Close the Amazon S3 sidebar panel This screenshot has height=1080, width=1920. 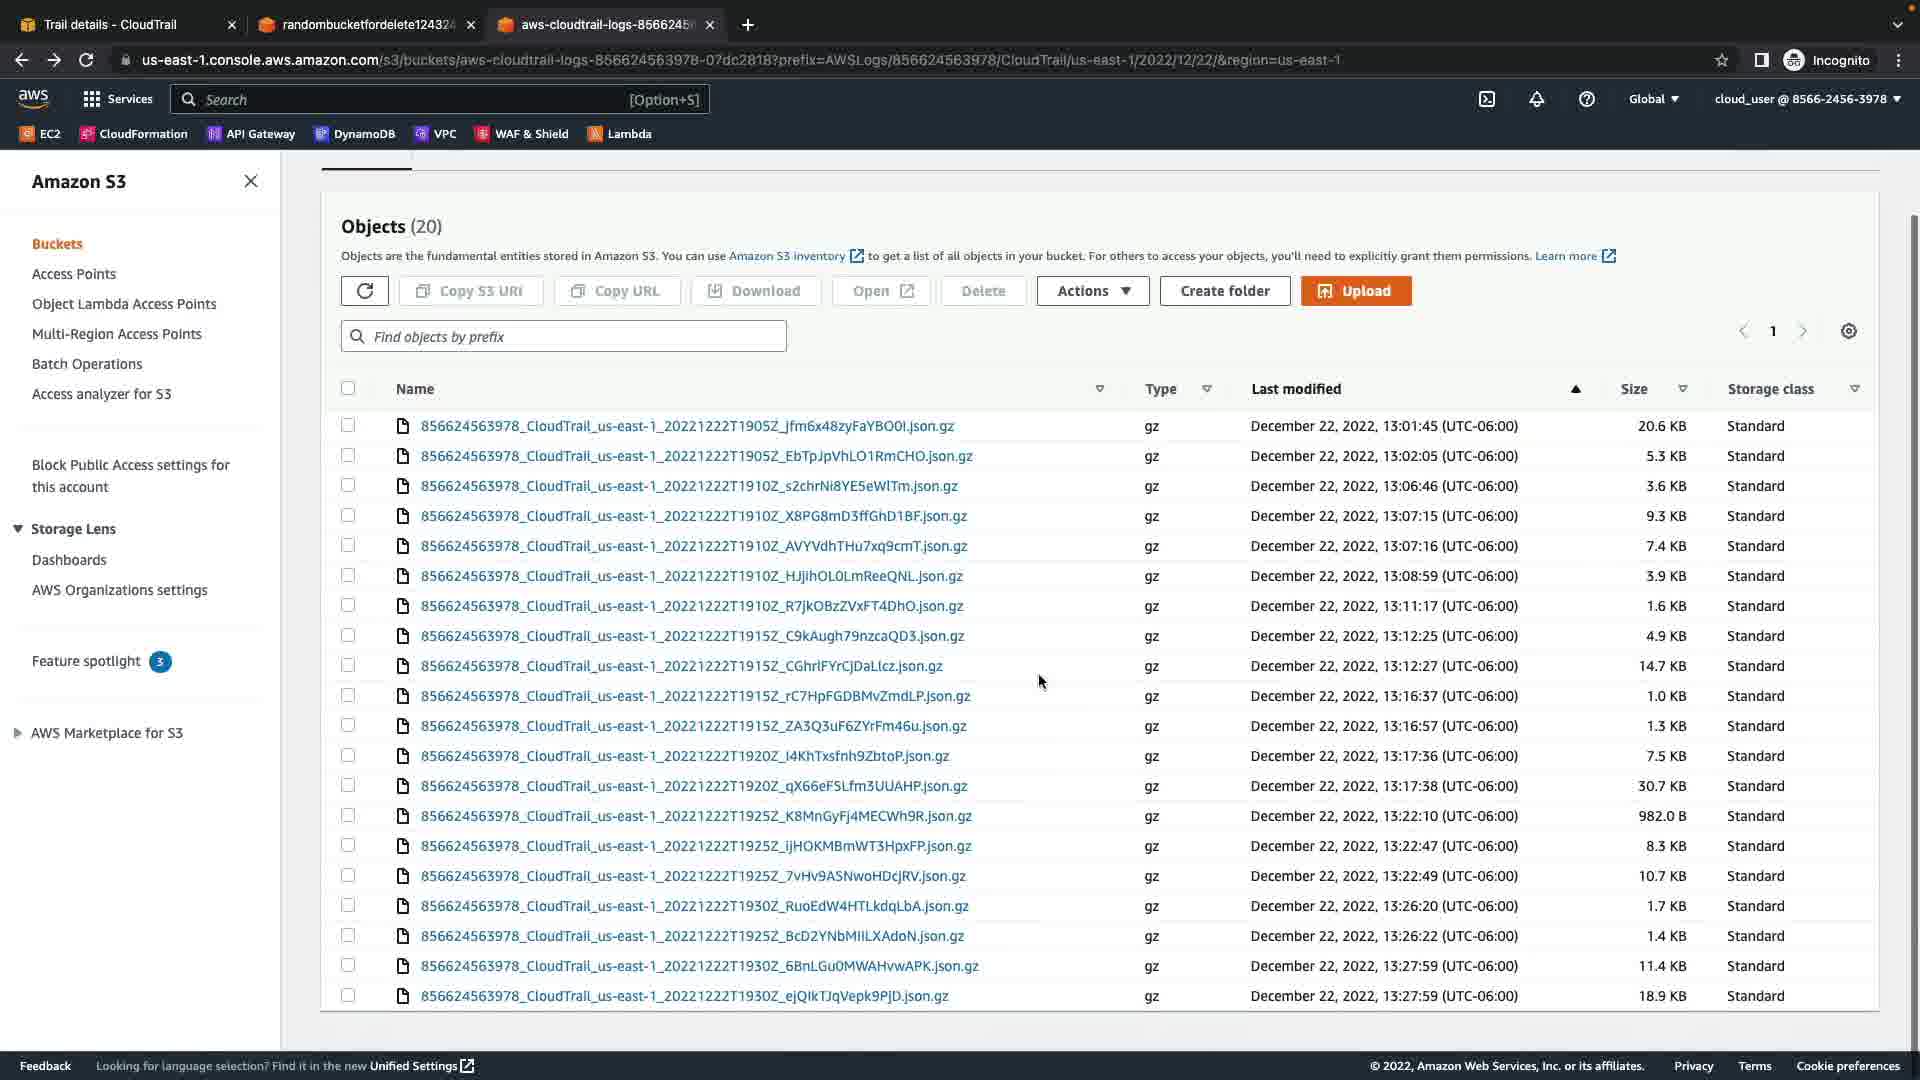tap(251, 181)
